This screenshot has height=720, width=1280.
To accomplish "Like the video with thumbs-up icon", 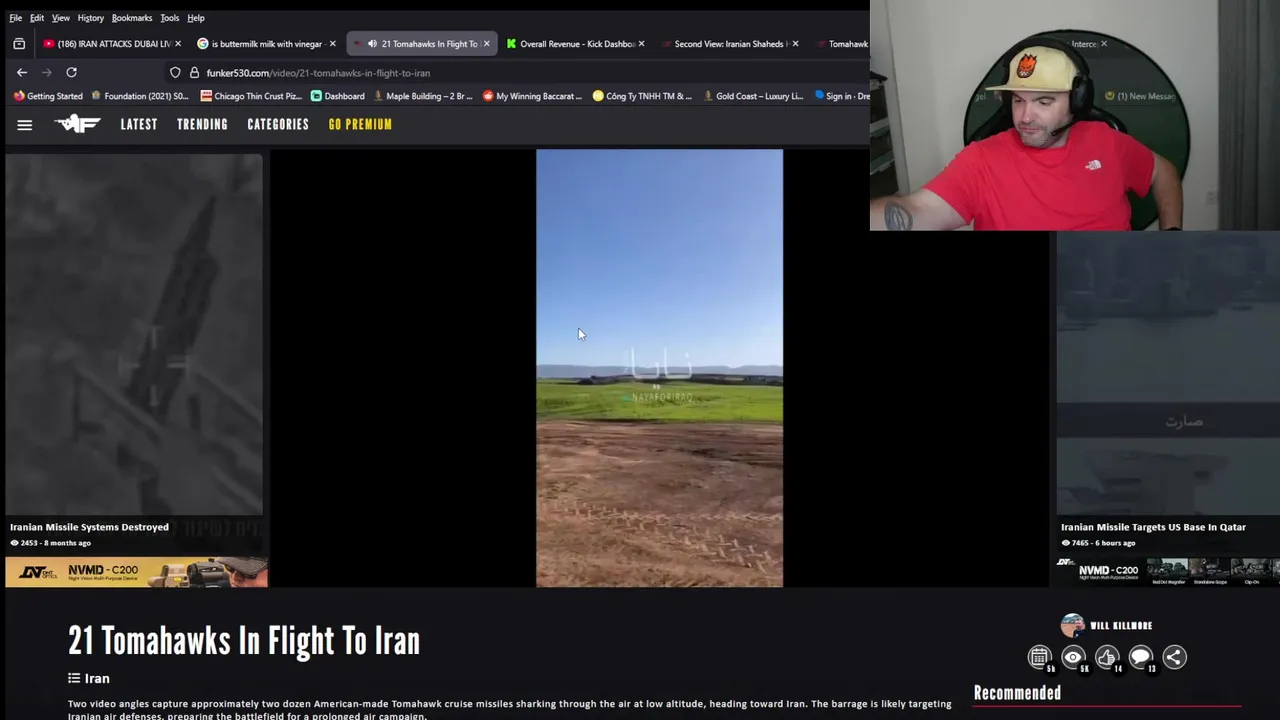I will click(x=1107, y=657).
